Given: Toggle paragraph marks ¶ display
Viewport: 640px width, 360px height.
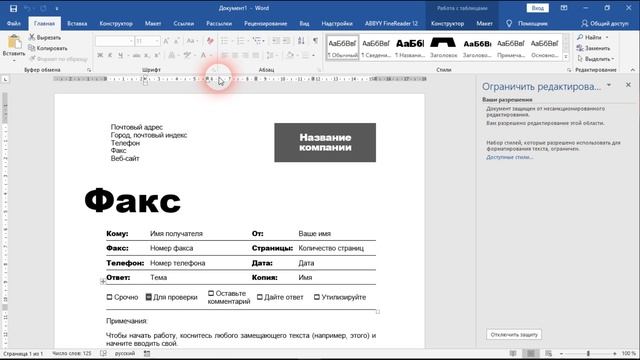Looking at the screenshot, I should click(315, 41).
